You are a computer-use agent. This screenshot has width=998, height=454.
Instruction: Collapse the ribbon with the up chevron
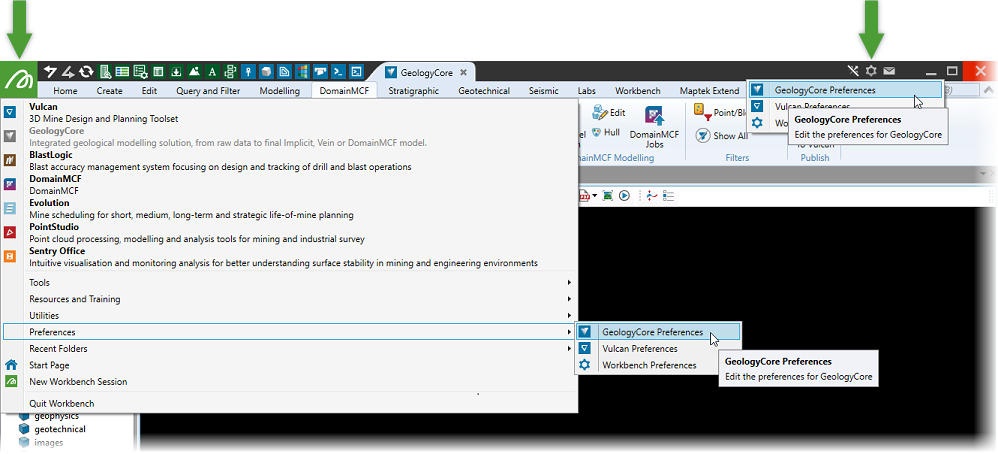[987, 90]
